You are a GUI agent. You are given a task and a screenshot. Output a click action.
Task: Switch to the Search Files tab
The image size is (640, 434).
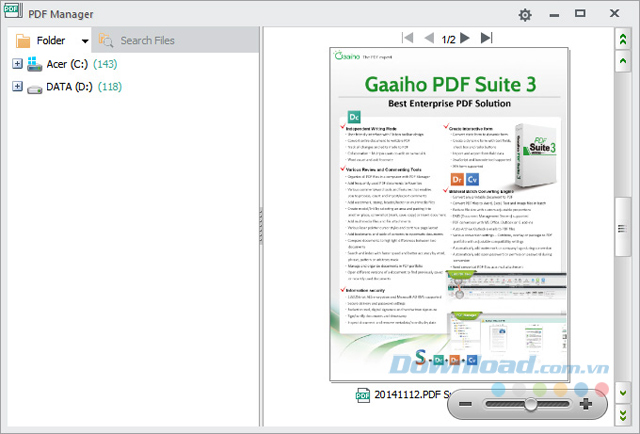coord(175,40)
